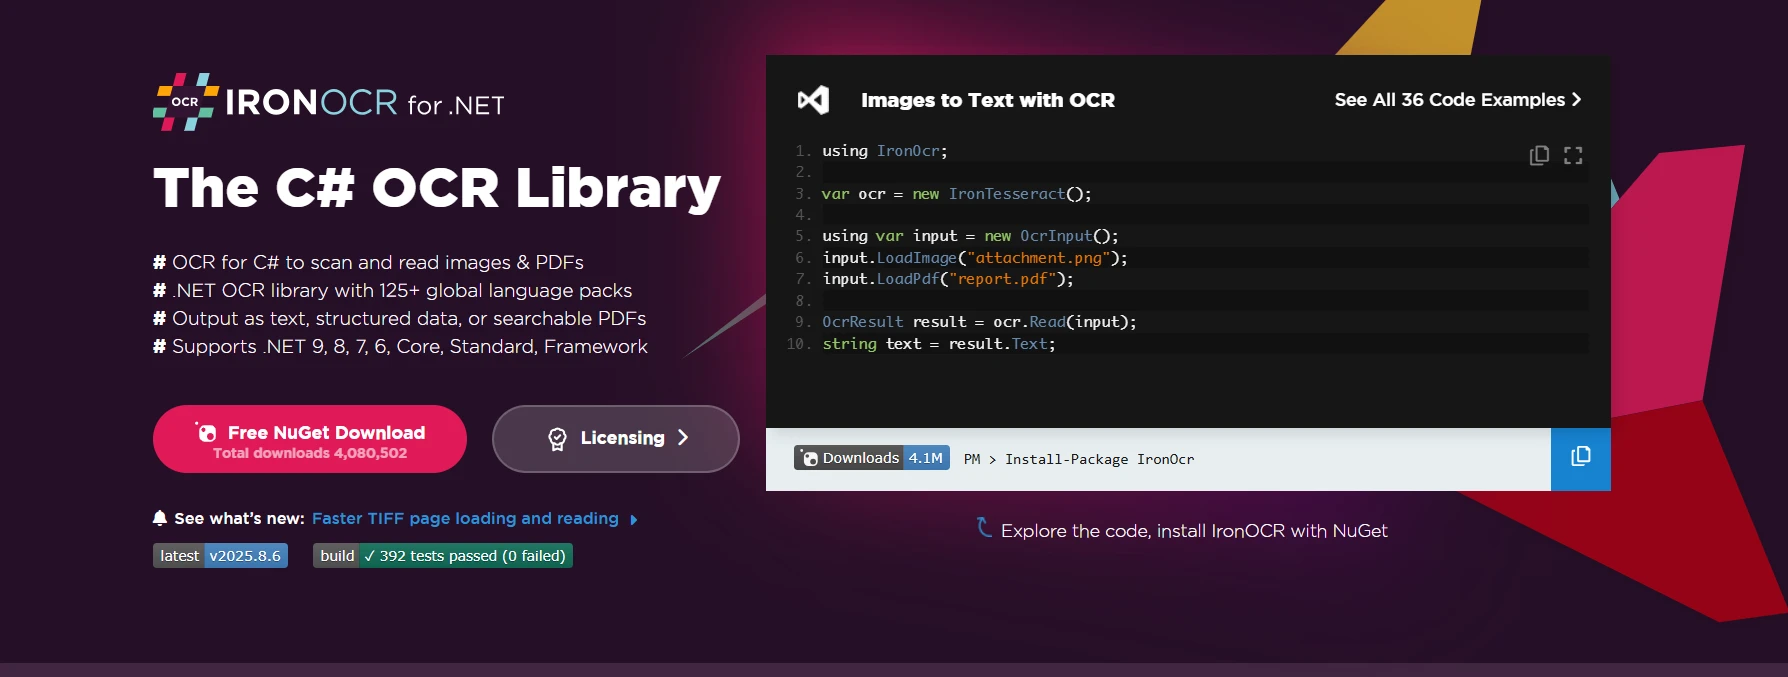This screenshot has width=1788, height=677.
Task: Click the IronOCR hashtag logo icon
Action: [x=186, y=102]
